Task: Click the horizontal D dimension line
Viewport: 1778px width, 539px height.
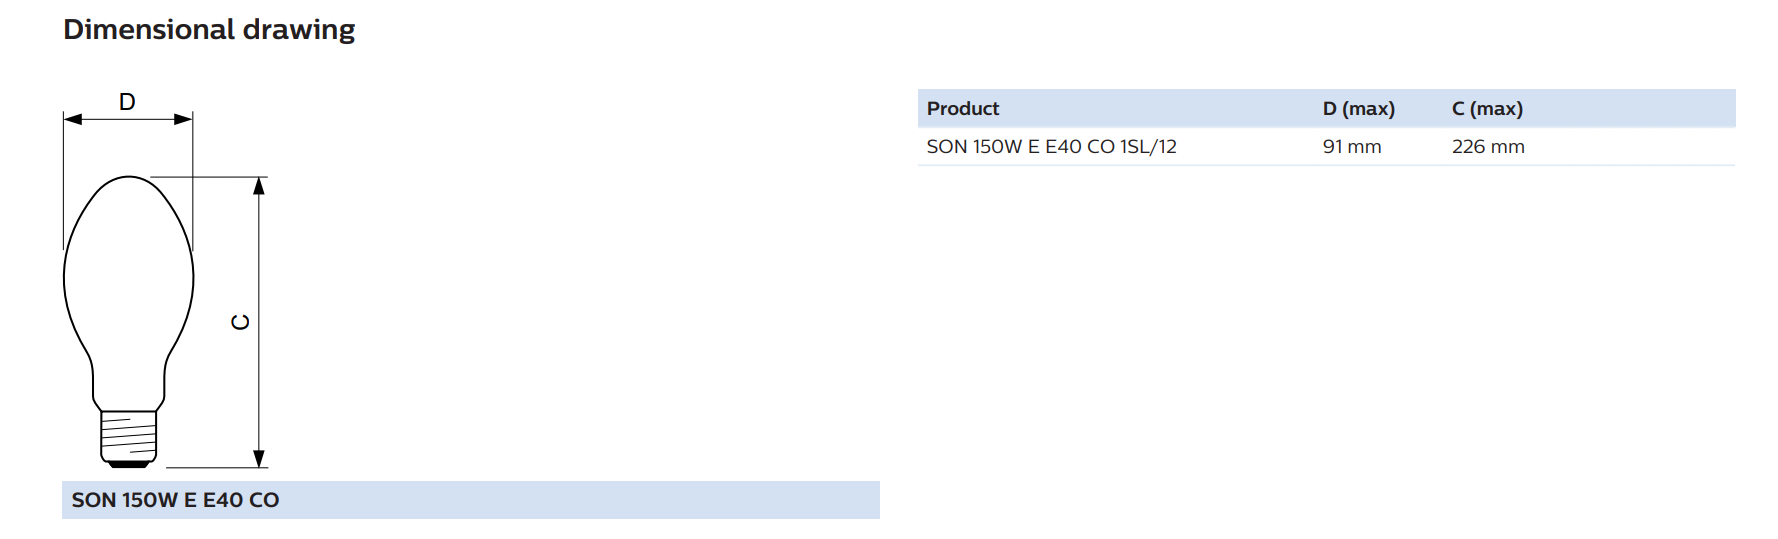Action: coord(128,119)
